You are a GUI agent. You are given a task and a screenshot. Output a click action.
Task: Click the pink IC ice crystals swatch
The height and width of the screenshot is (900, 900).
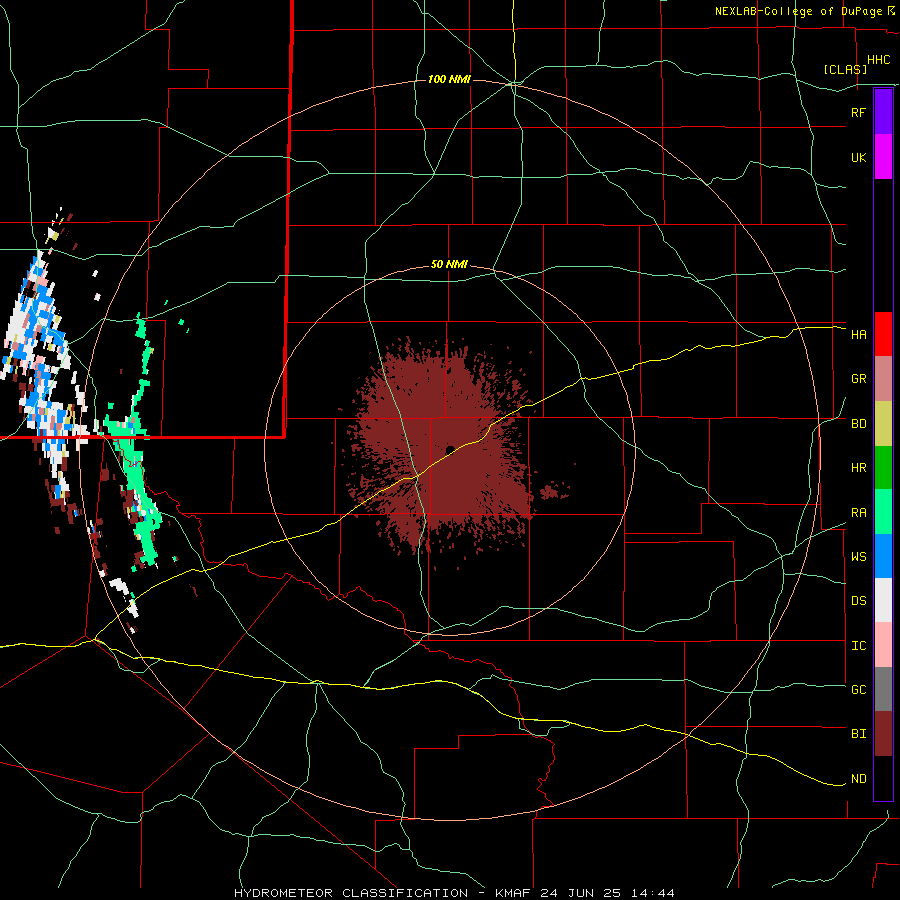click(x=883, y=645)
